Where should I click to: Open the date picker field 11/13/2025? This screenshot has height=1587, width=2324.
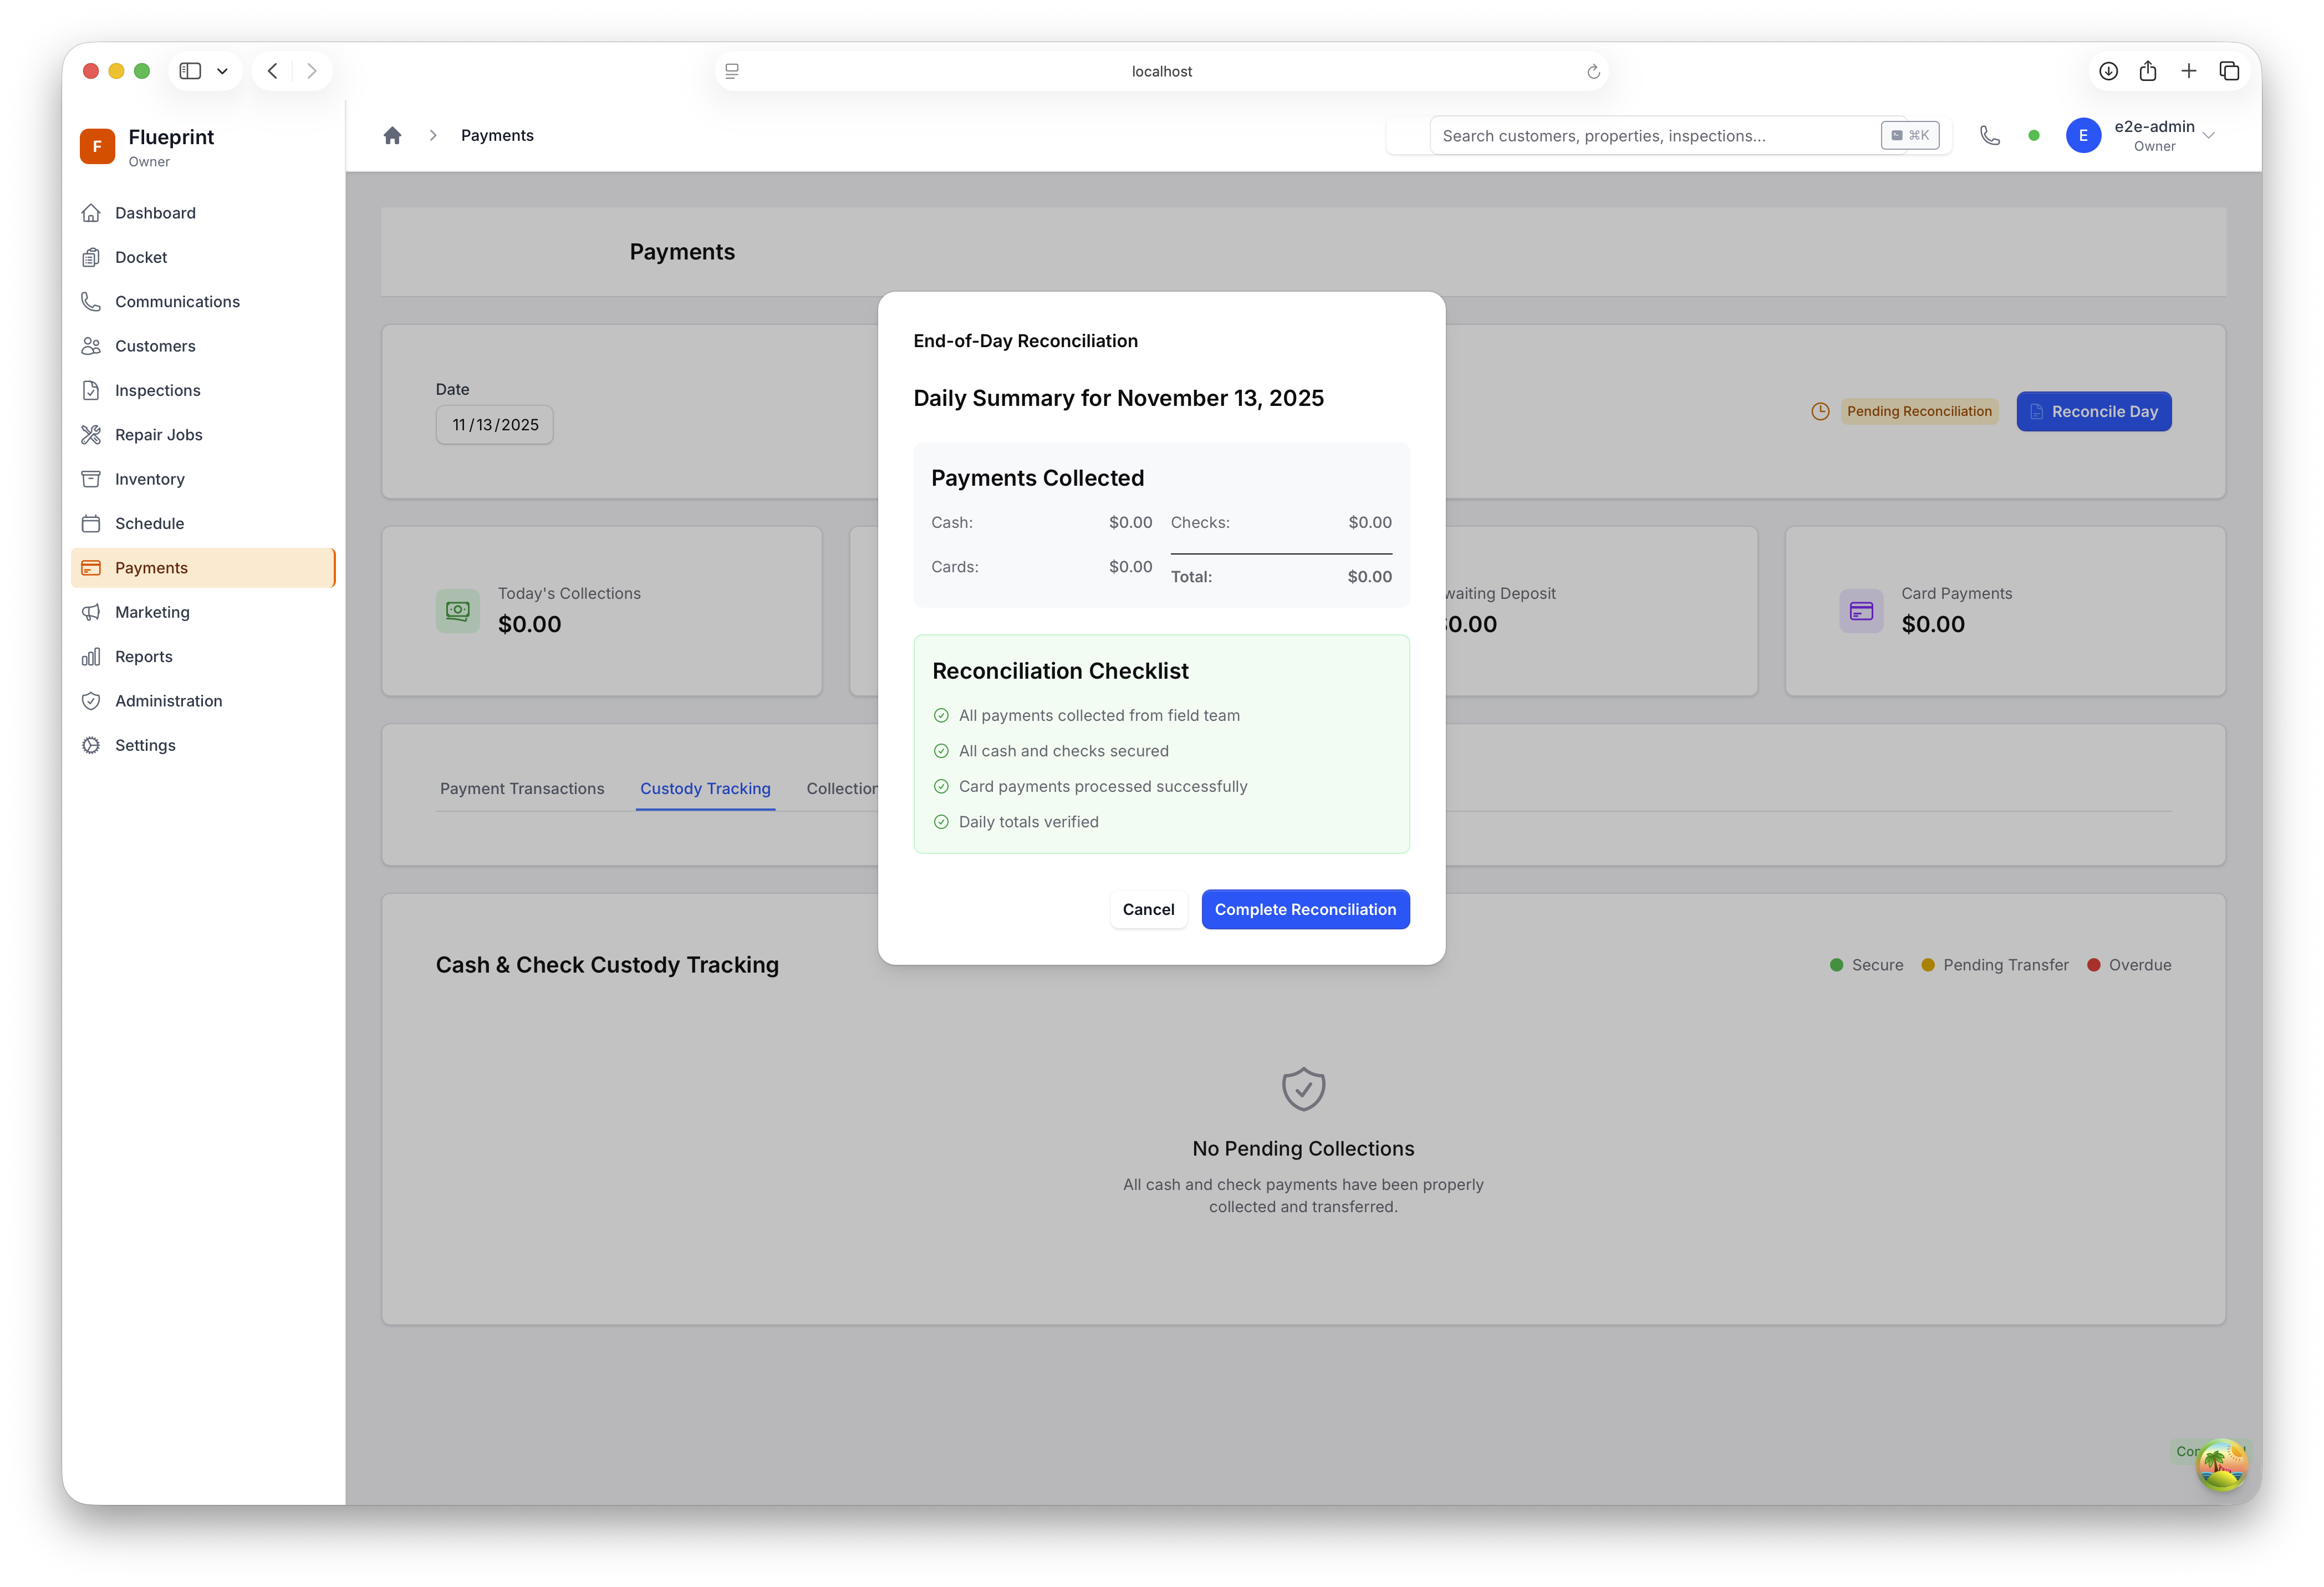[x=494, y=425]
